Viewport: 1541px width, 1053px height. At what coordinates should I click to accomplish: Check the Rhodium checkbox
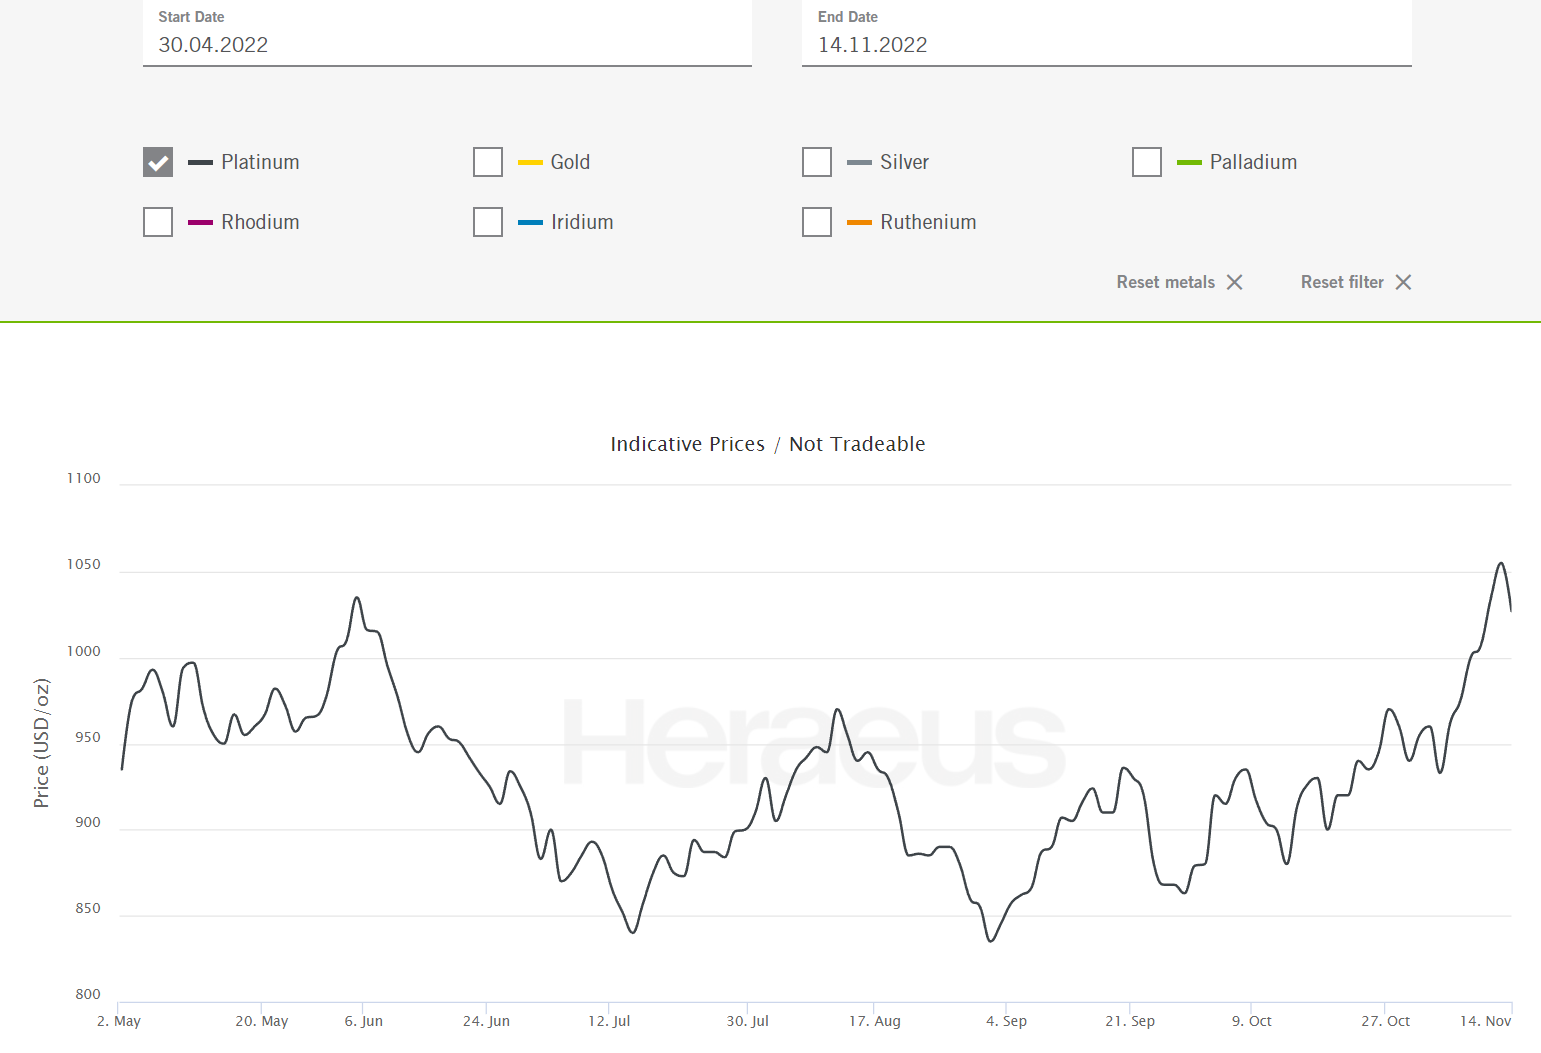(x=158, y=222)
